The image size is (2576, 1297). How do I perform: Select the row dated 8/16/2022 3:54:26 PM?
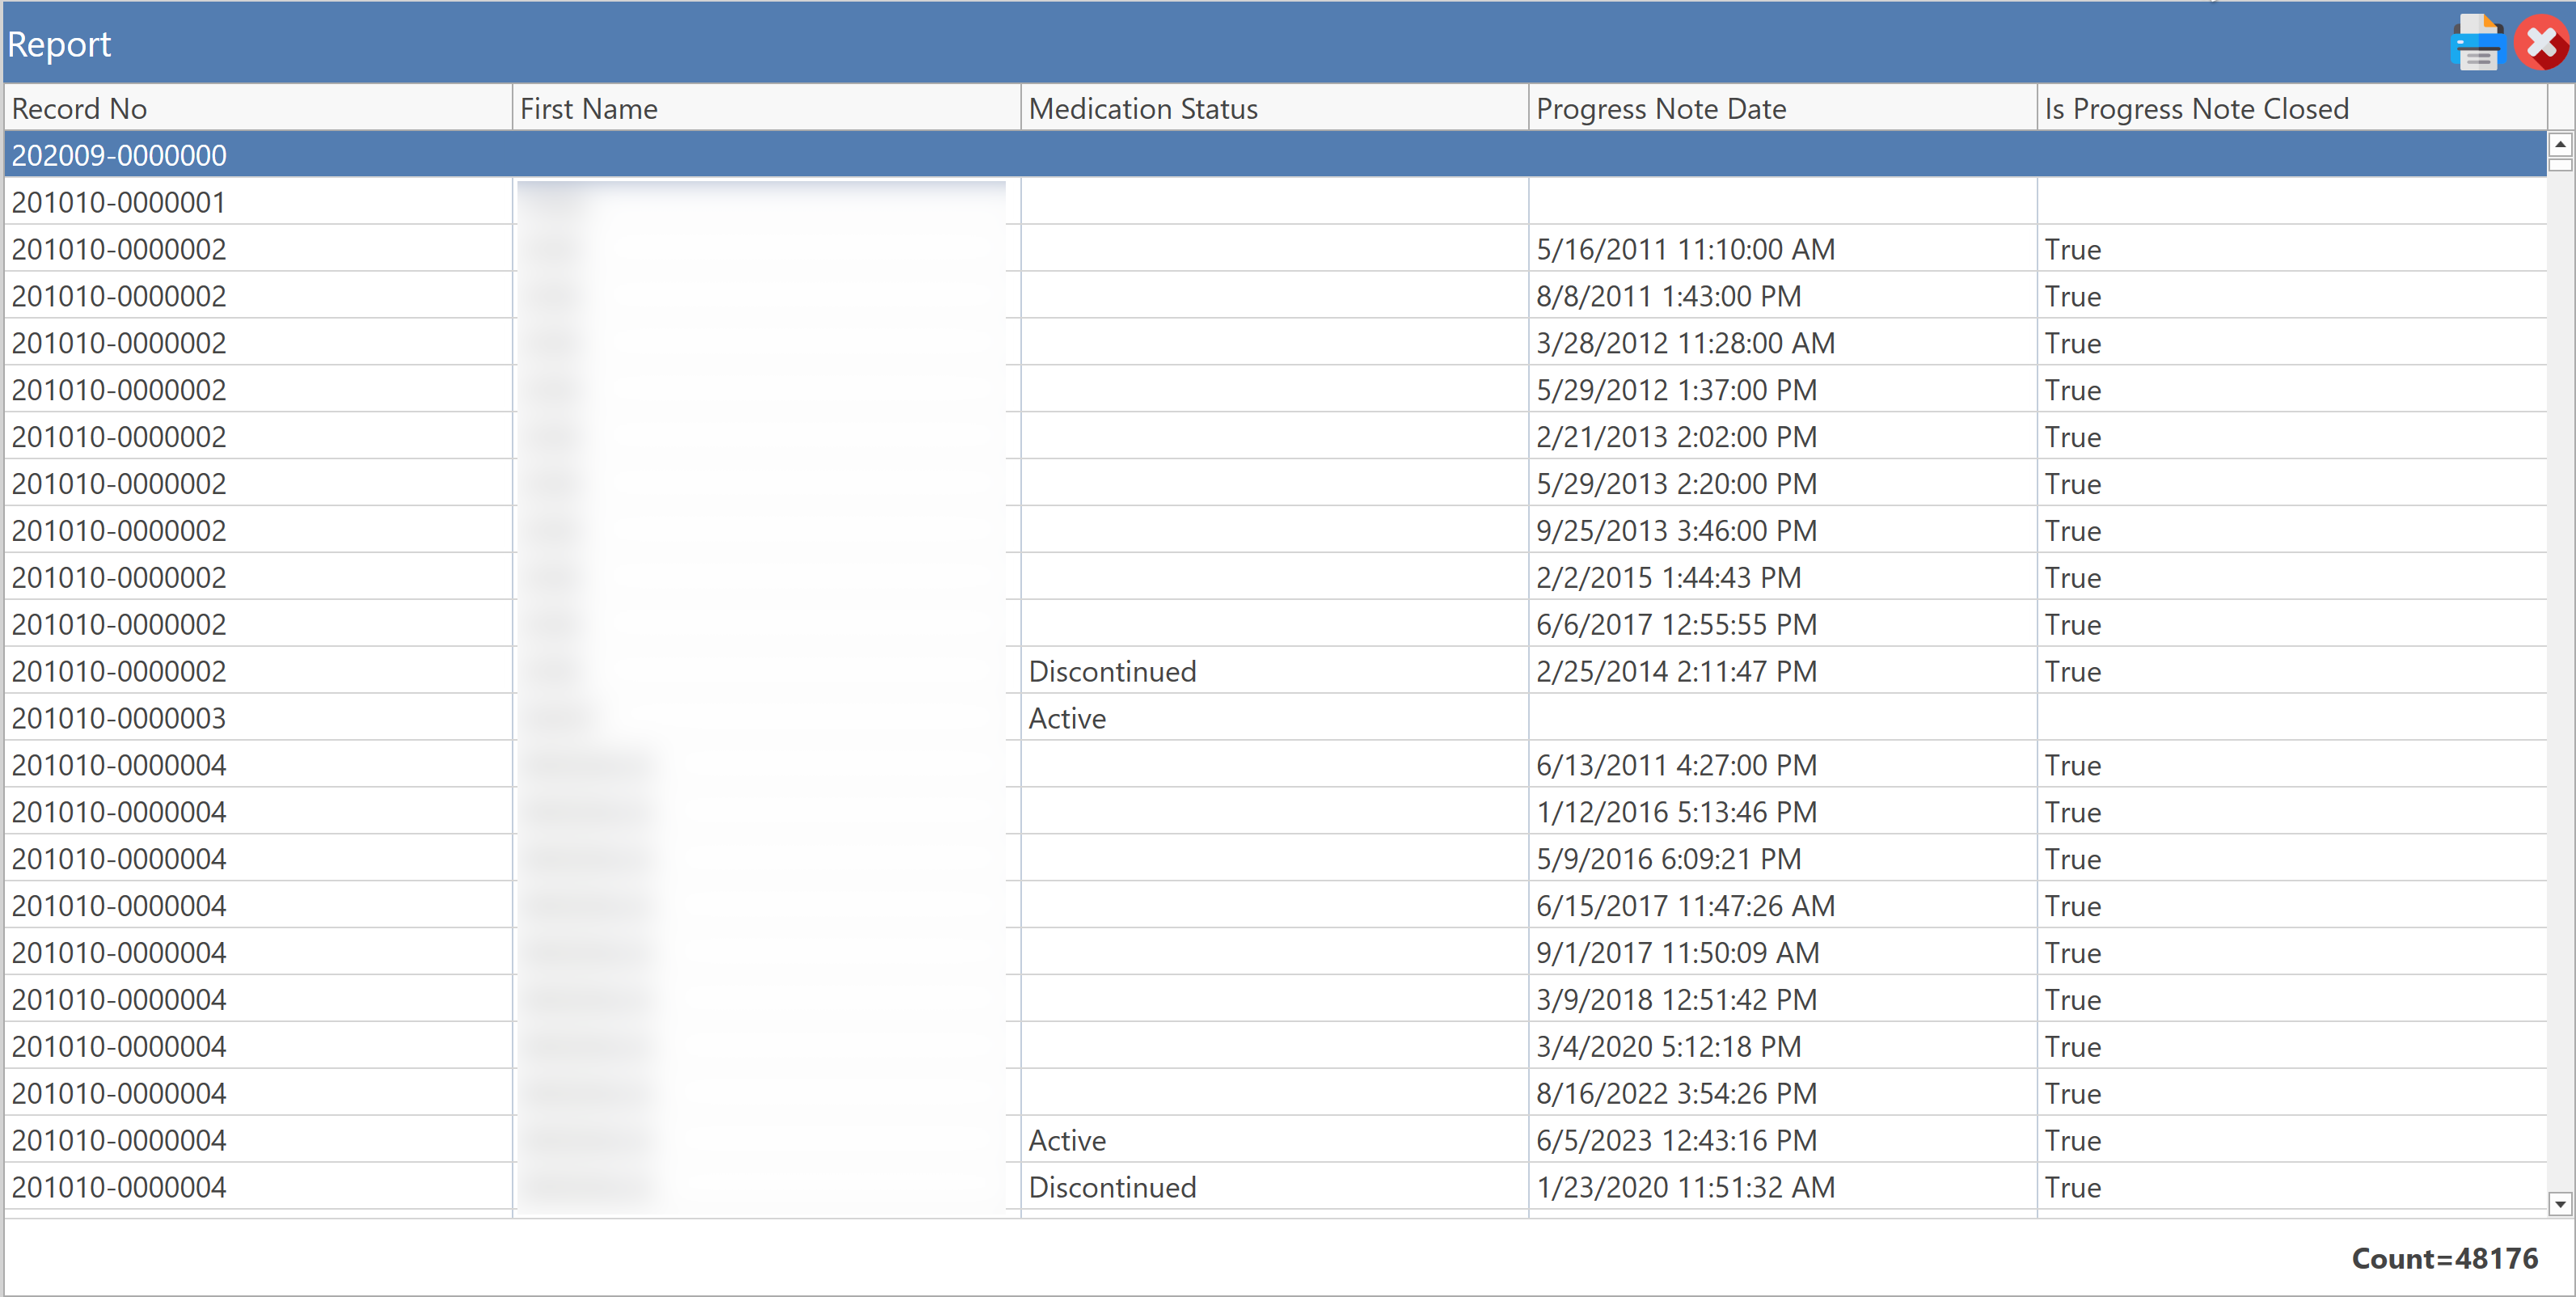coord(1676,1093)
